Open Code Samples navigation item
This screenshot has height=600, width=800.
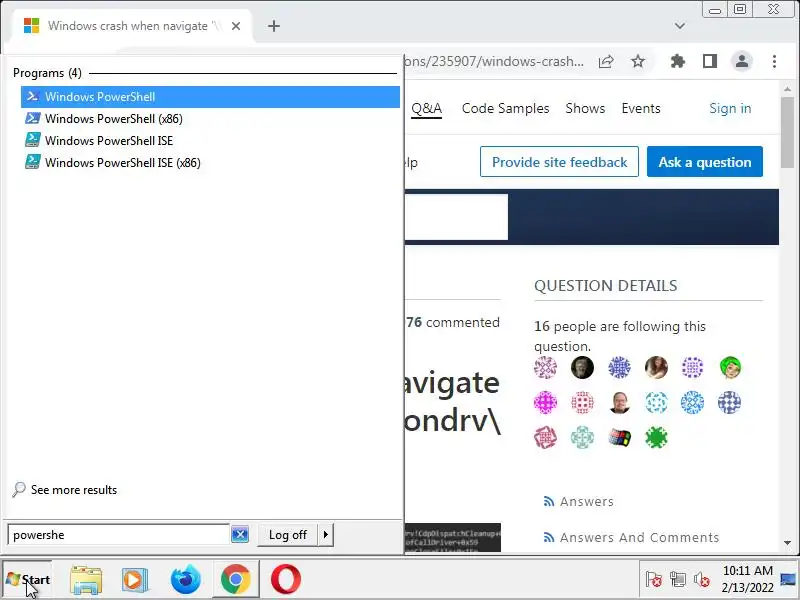[505, 108]
